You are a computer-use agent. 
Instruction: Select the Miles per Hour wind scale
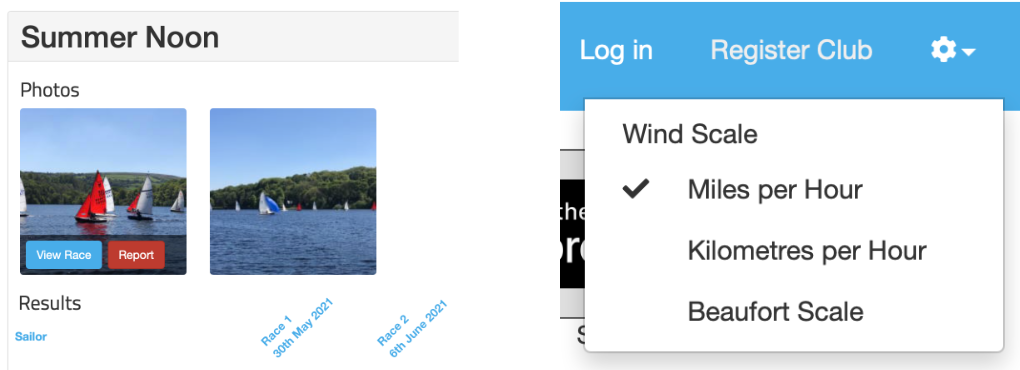click(775, 190)
